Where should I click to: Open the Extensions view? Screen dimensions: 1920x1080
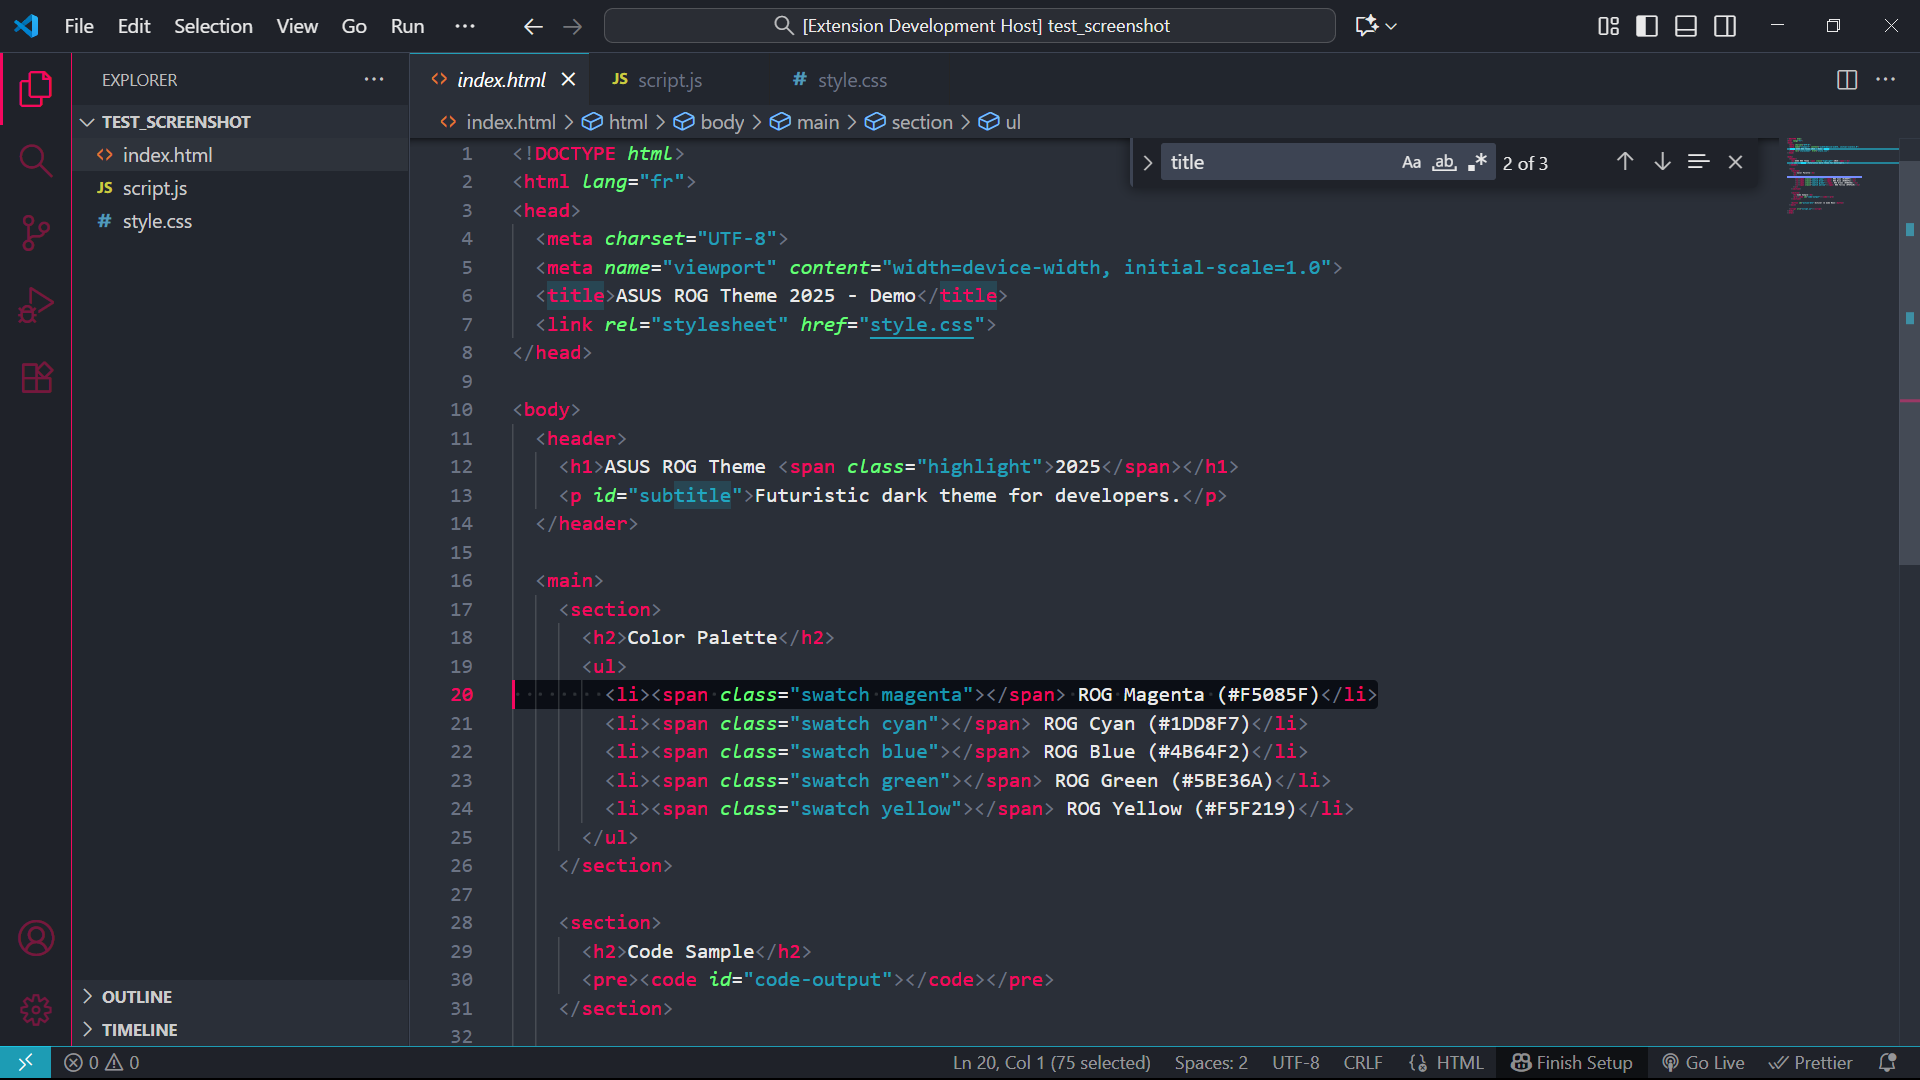[36, 378]
